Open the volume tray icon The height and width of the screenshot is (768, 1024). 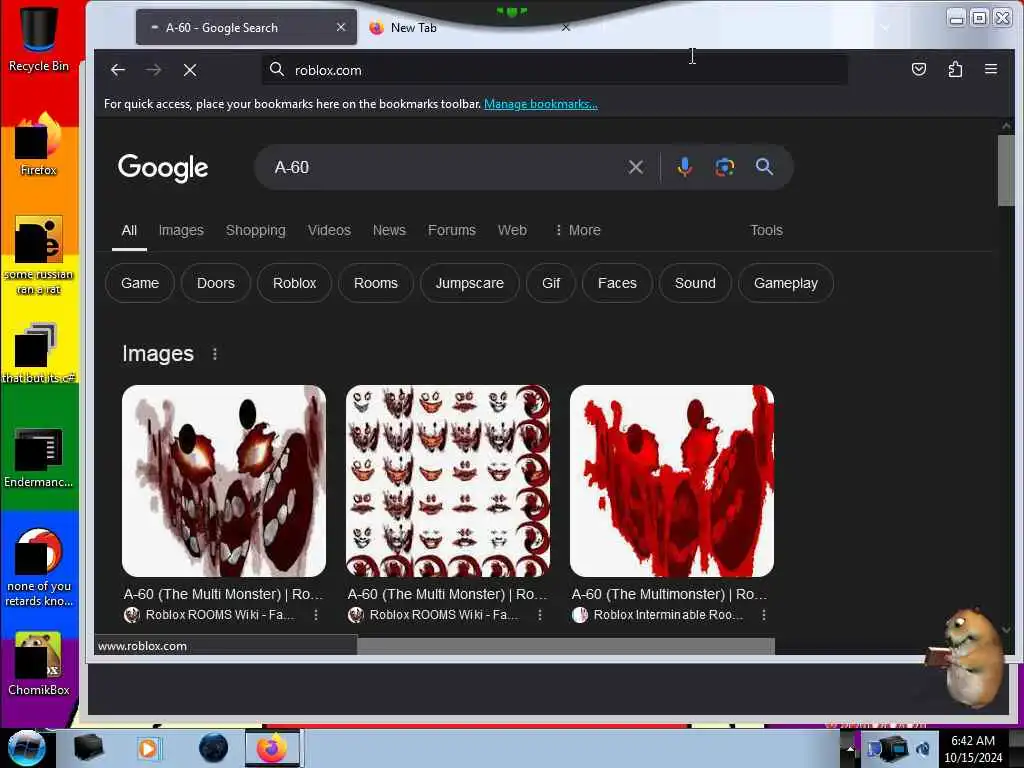(x=923, y=748)
